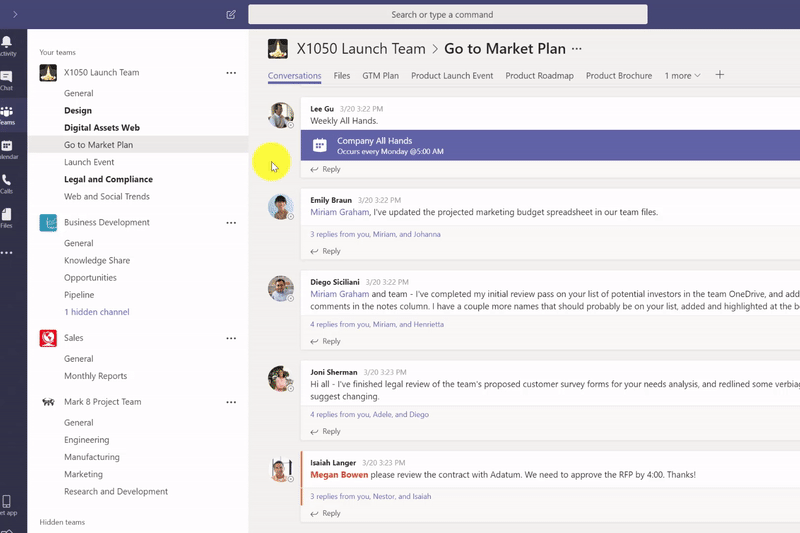Viewport: 800px width, 533px height.
Task: Open Company All Hands calendar icon
Action: click(320, 145)
